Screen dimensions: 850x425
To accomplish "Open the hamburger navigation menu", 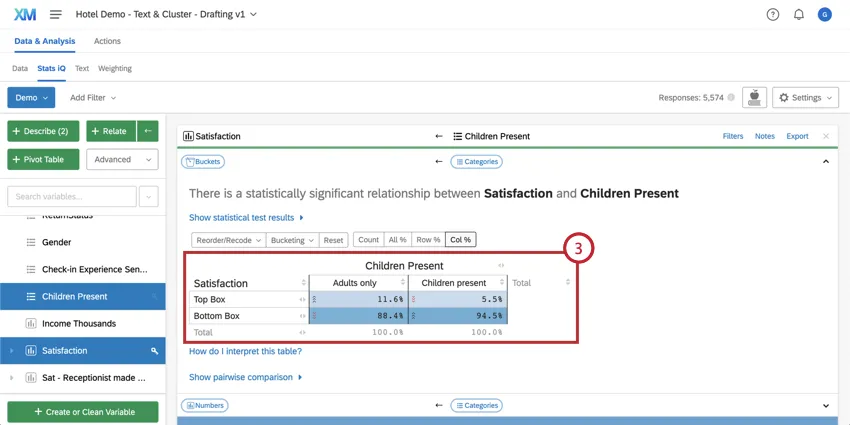I will pyautogui.click(x=56, y=15).
